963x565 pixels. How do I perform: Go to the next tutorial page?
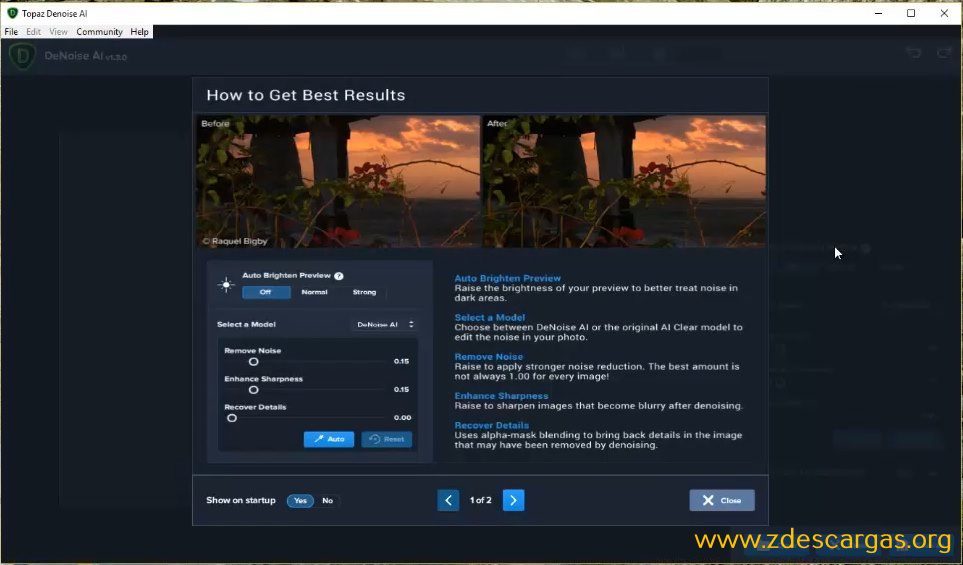pyautogui.click(x=513, y=500)
